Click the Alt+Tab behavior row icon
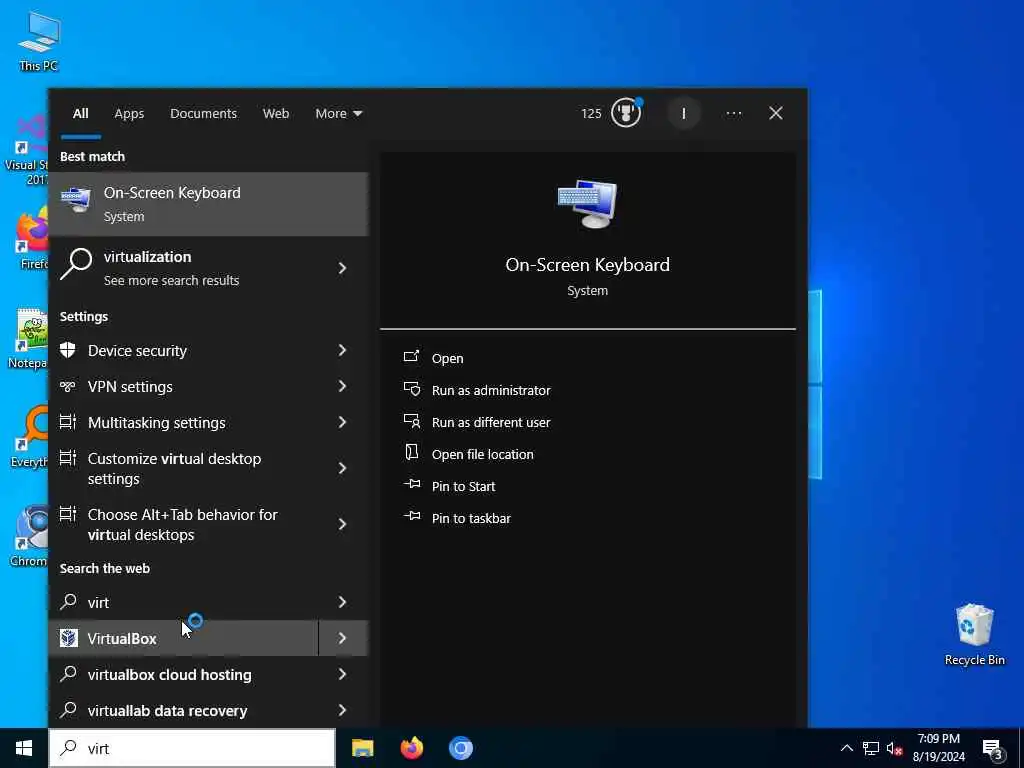Image resolution: width=1024 pixels, height=768 pixels. pos(68,514)
